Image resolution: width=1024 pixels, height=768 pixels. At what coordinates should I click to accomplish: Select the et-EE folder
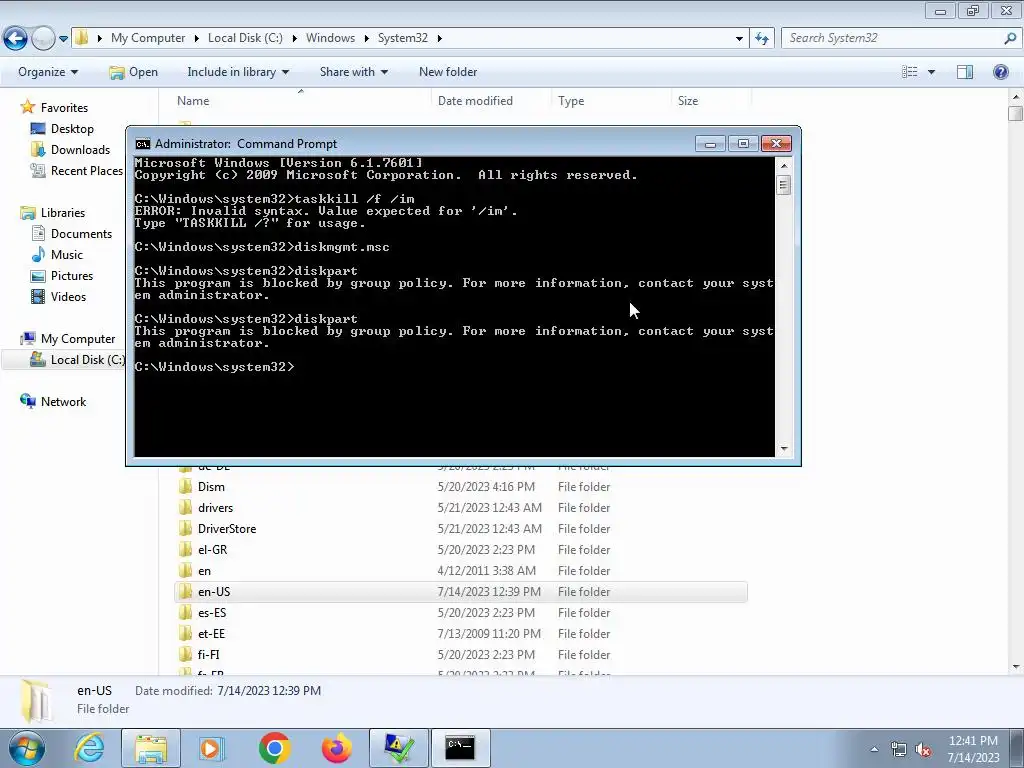460,633
